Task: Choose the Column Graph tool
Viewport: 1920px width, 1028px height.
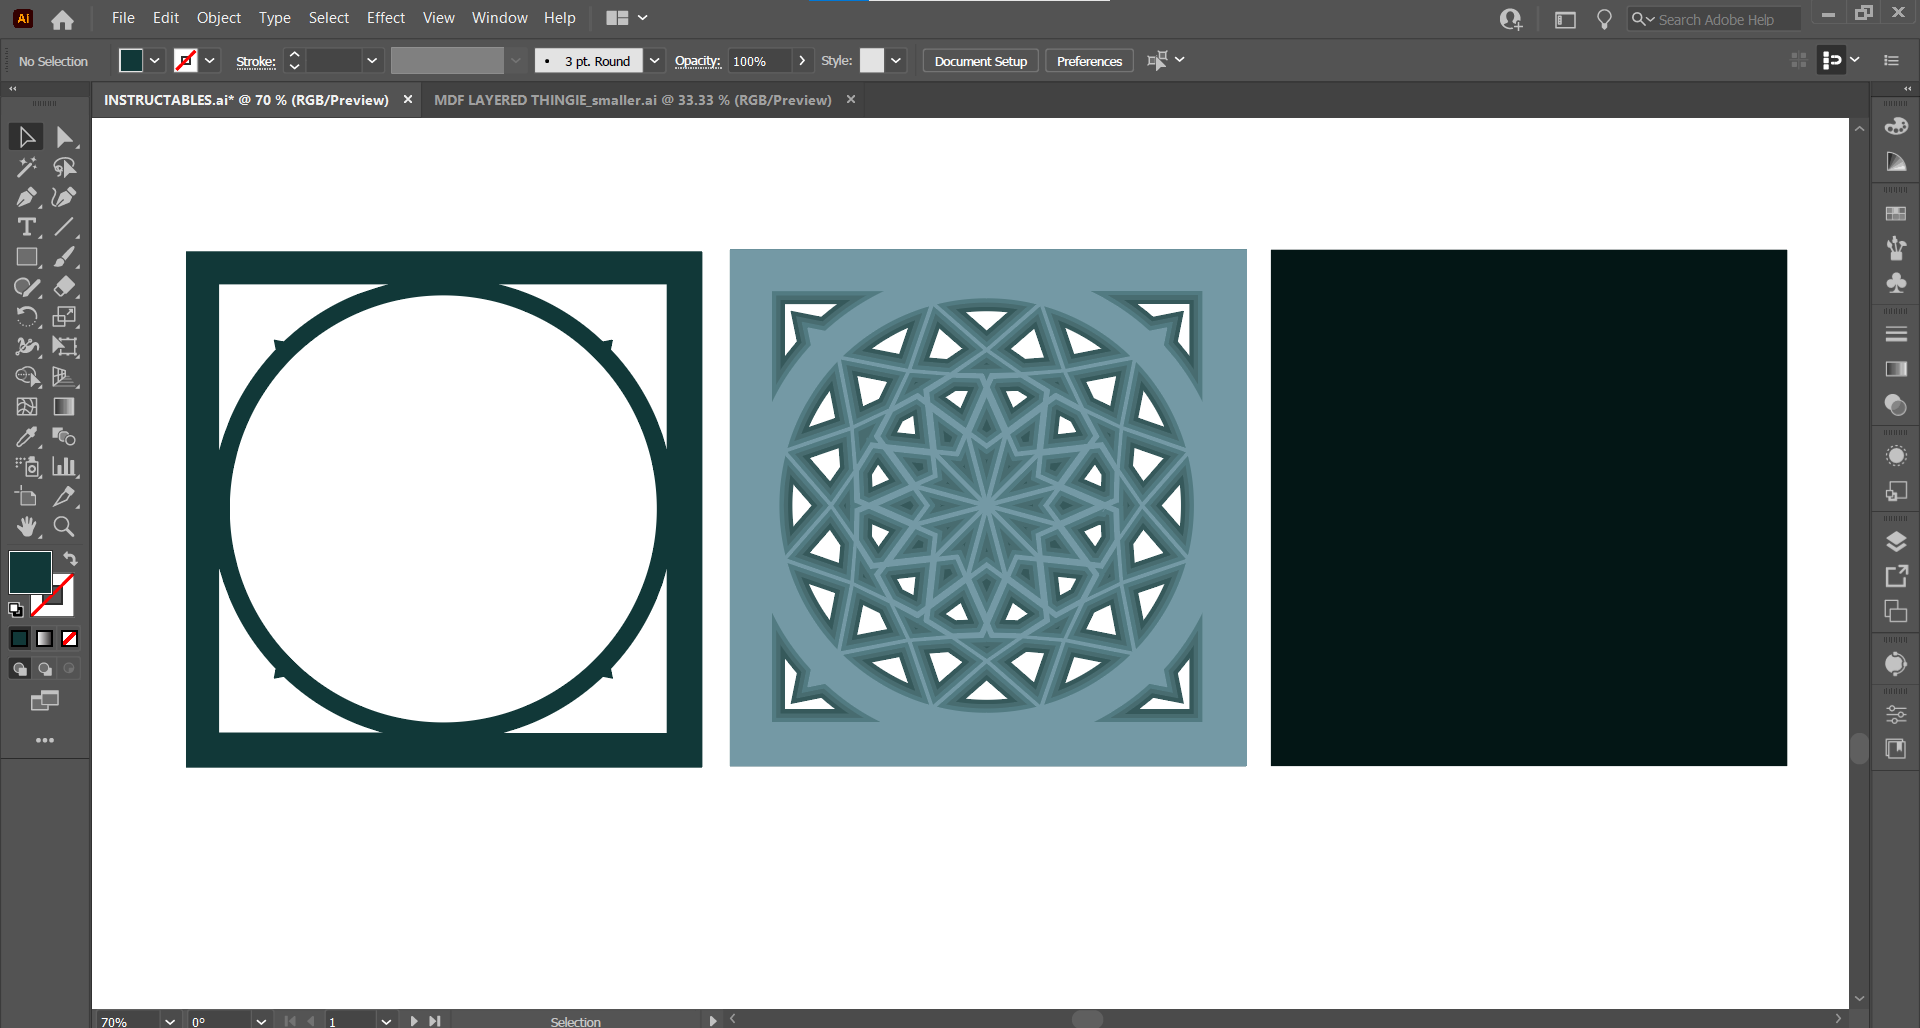Action: [x=65, y=467]
